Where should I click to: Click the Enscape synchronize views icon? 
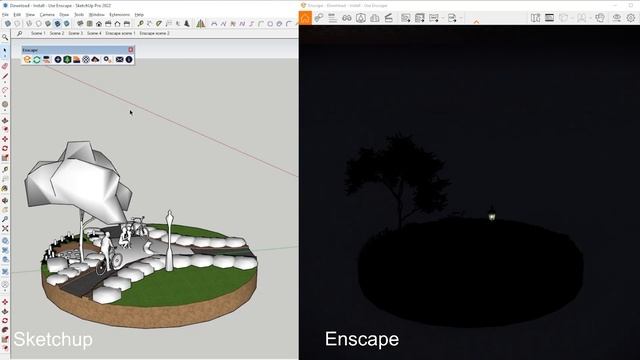tap(47, 60)
